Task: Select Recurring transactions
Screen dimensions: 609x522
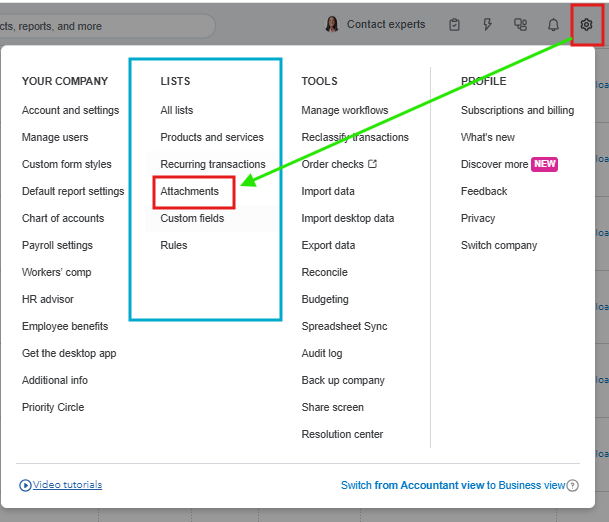Action: pos(213,164)
